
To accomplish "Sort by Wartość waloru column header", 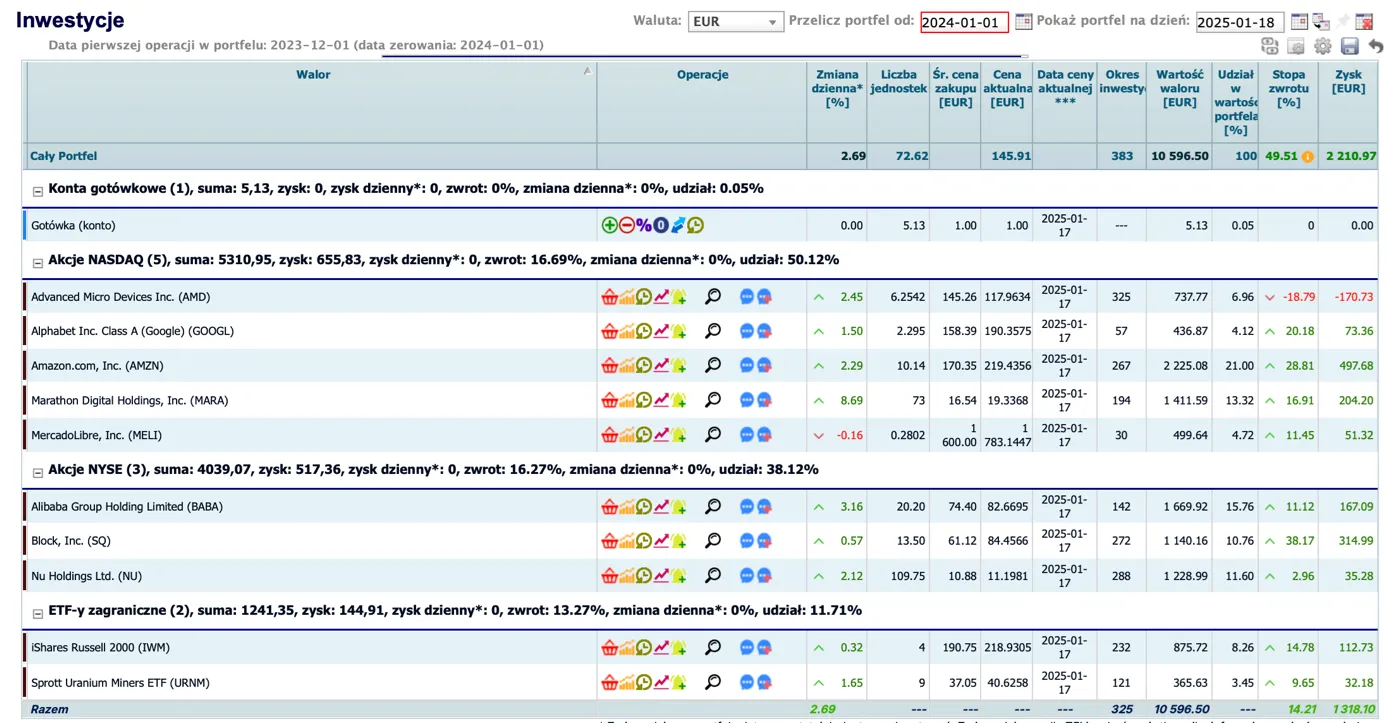I will click(1179, 88).
